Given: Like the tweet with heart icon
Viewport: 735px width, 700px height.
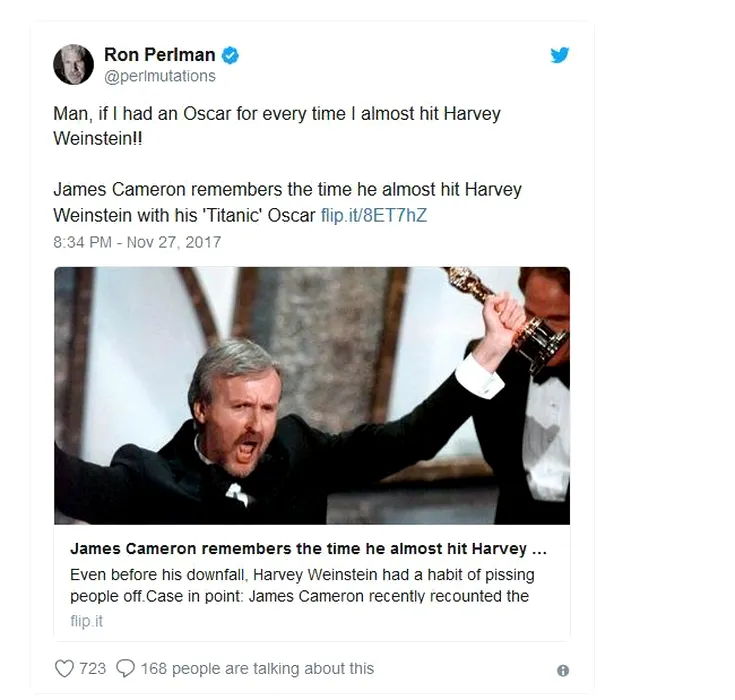Looking at the screenshot, I should 64,668.
